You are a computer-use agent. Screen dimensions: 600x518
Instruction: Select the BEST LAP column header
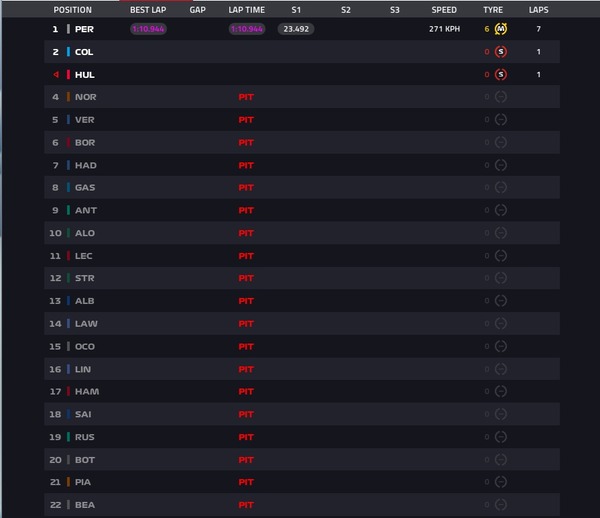pyautogui.click(x=148, y=10)
